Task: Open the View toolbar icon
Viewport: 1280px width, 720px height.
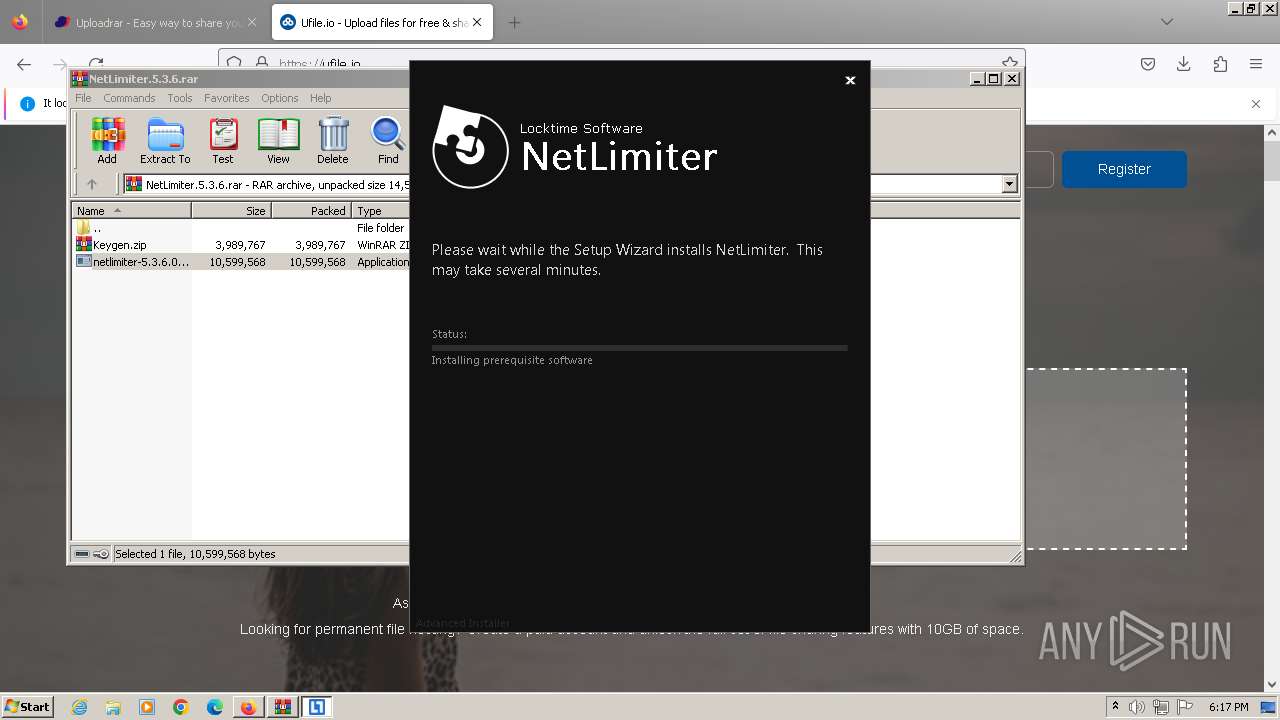Action: tap(278, 140)
